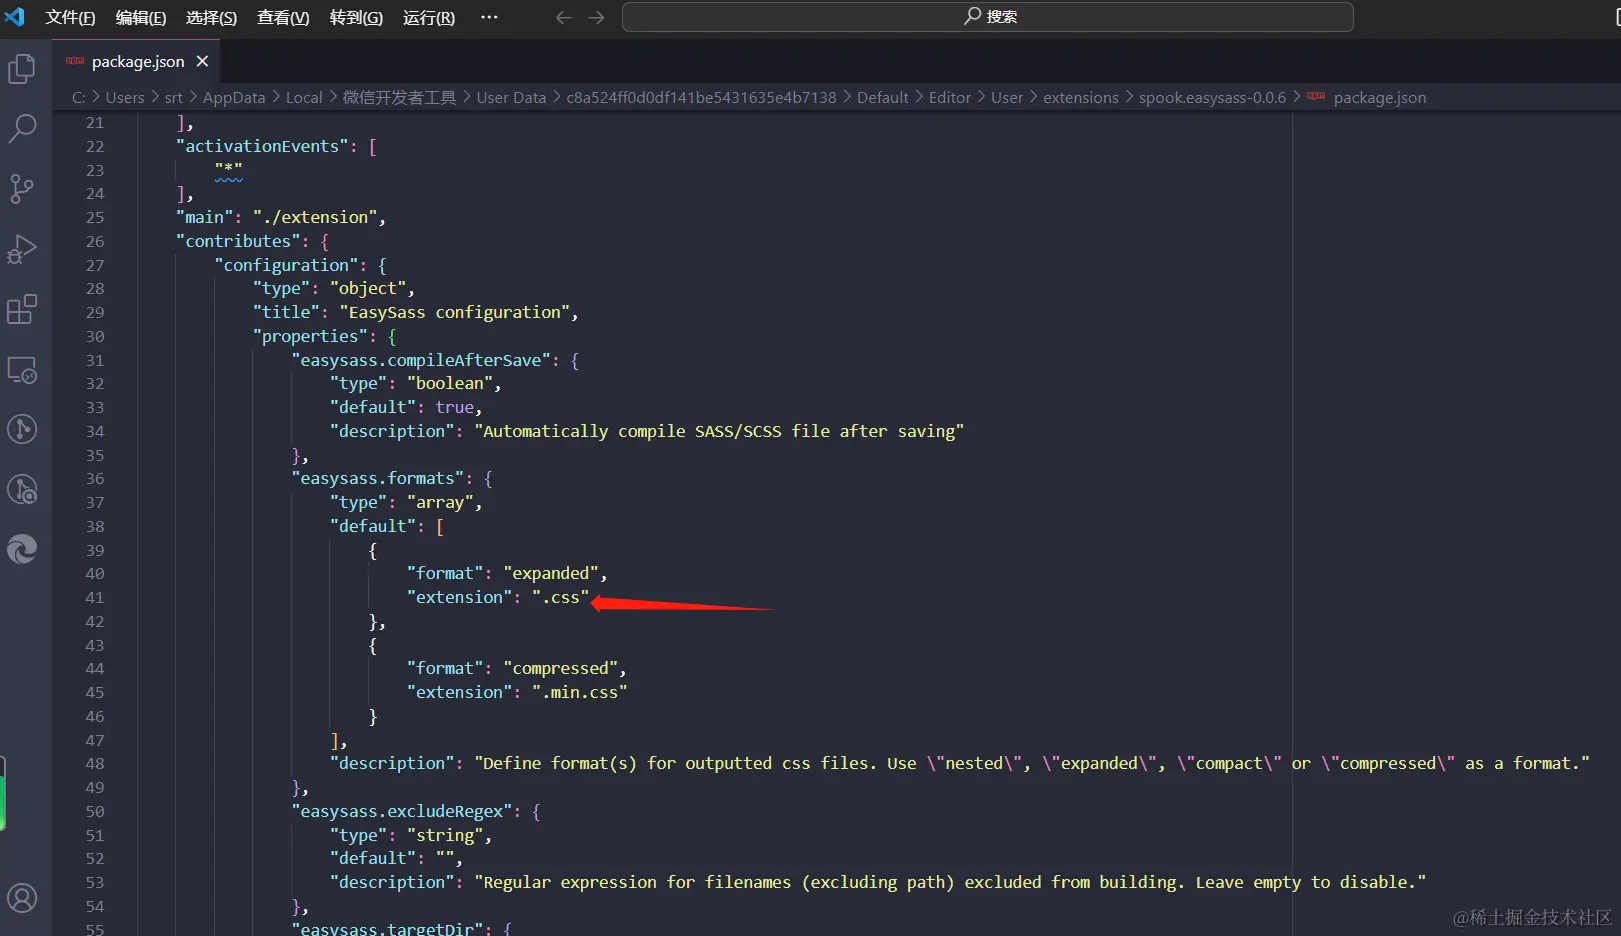The image size is (1621, 936).
Task: Open the 微信开发者工具 breadcrumb
Action: click(400, 97)
